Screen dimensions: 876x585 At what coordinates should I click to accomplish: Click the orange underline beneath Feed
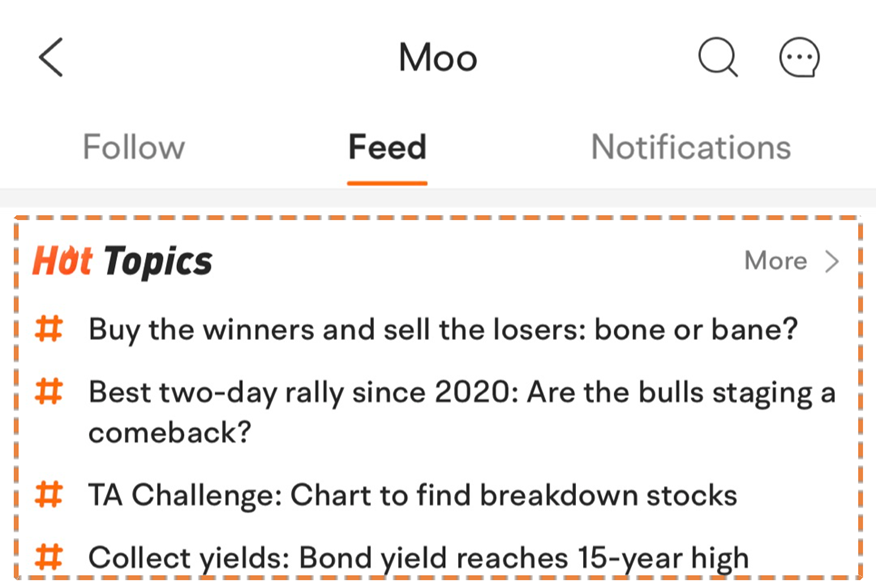tap(387, 183)
